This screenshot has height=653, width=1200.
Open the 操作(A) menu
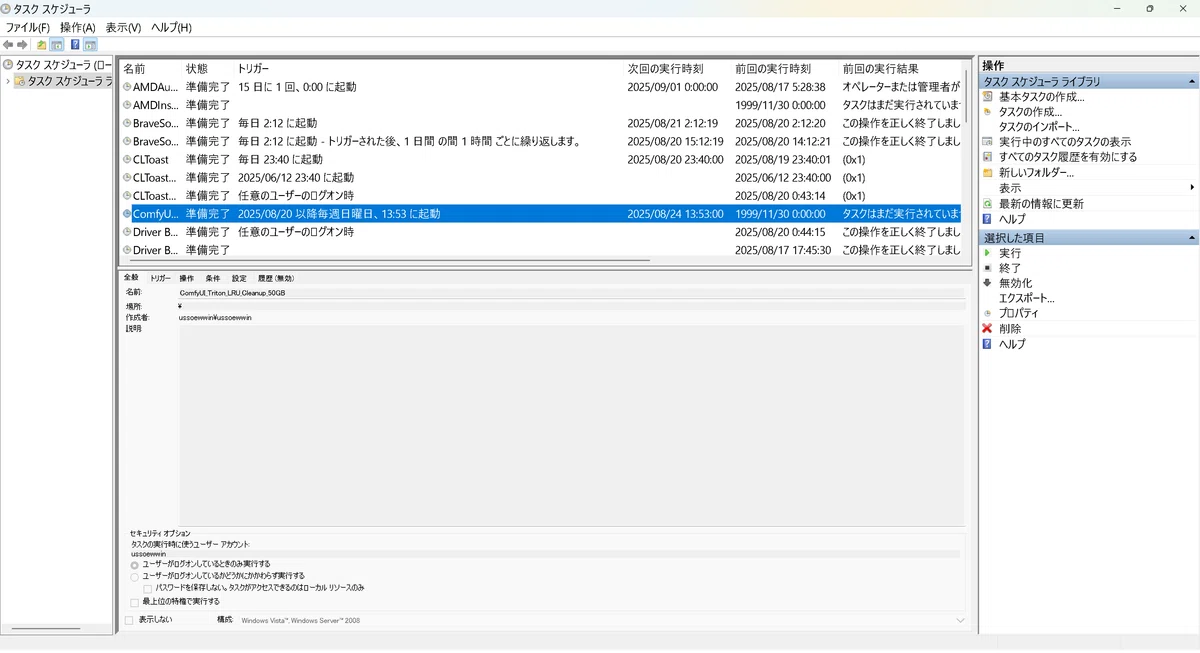[77, 28]
